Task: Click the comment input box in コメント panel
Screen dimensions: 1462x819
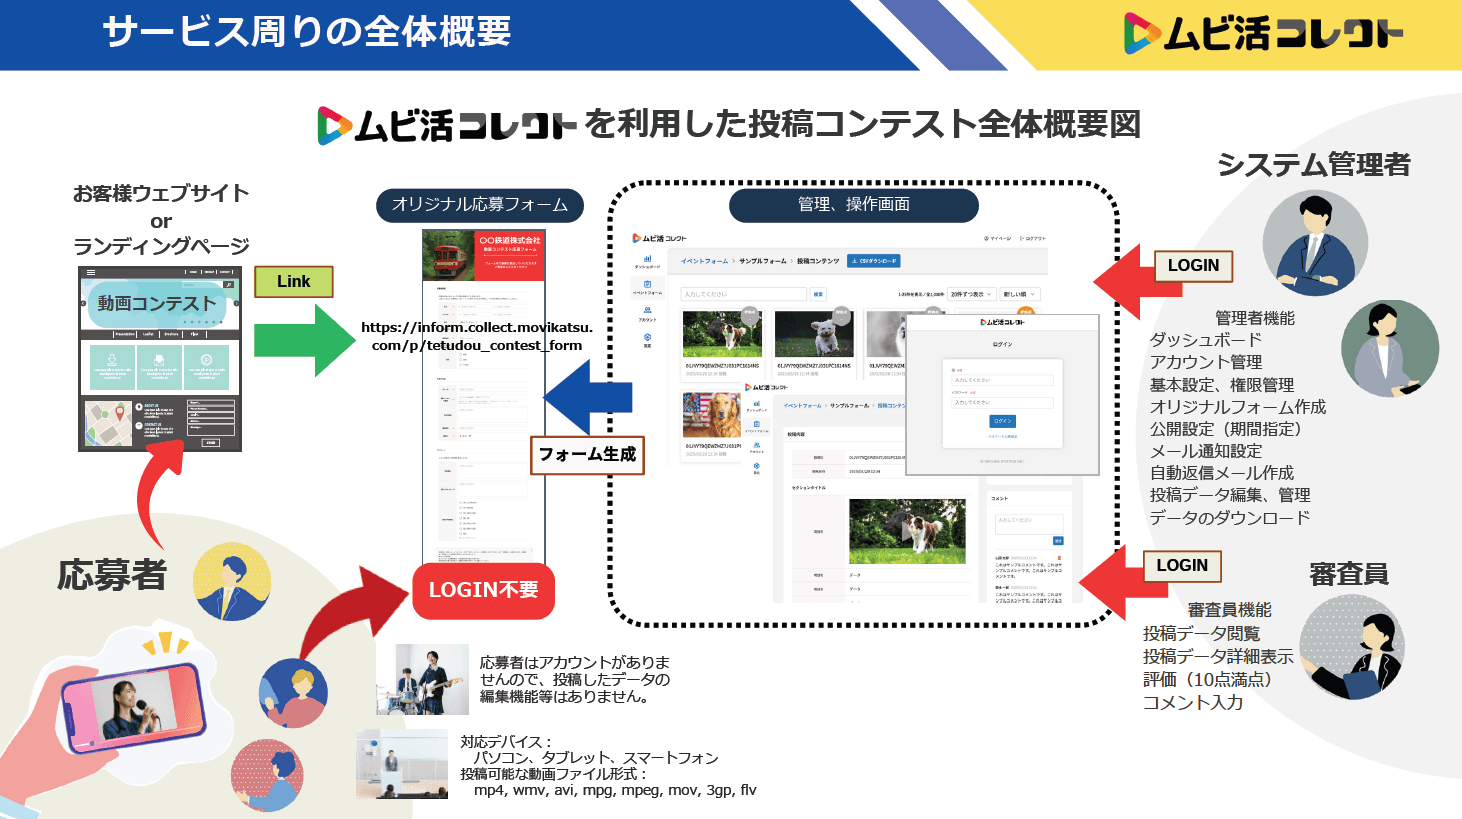Action: pos(1030,524)
